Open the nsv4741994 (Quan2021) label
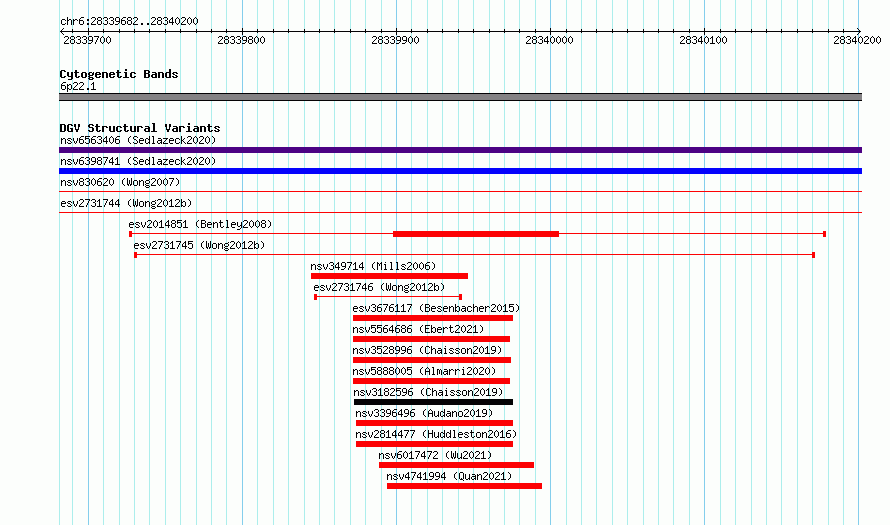This screenshot has height=525, width=890. 449,476
